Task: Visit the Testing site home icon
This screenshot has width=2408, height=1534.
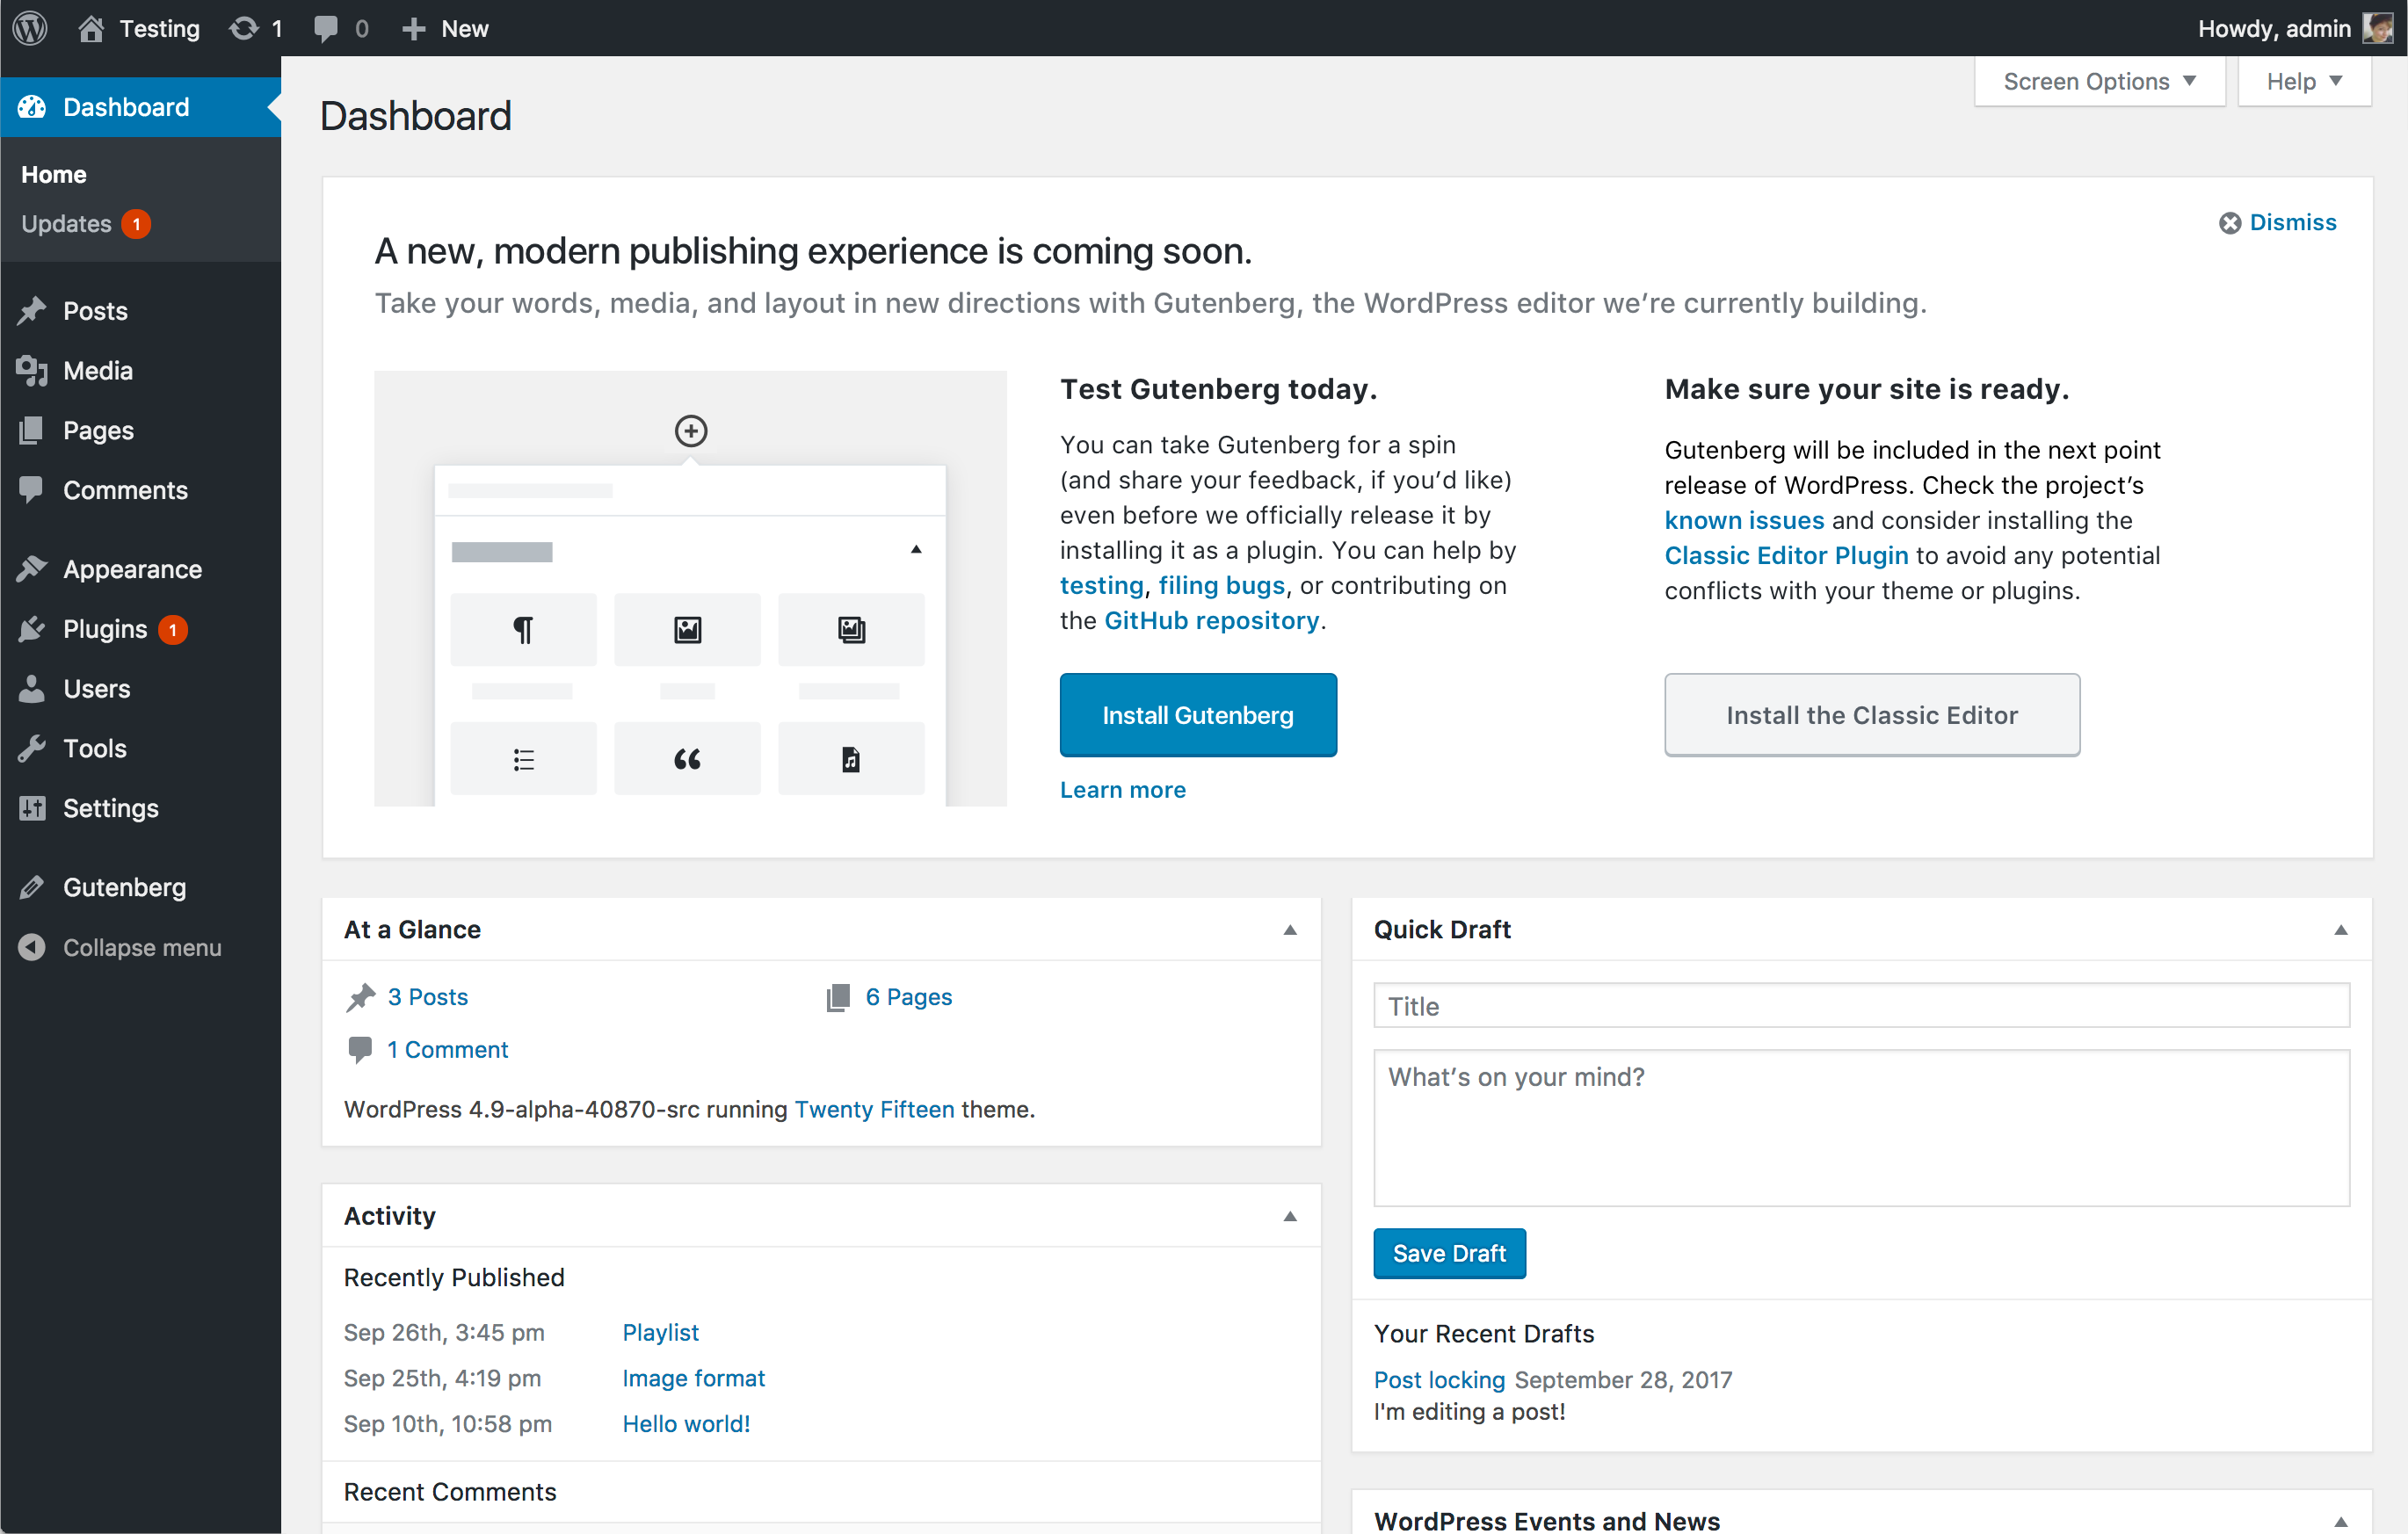Action: [91, 28]
